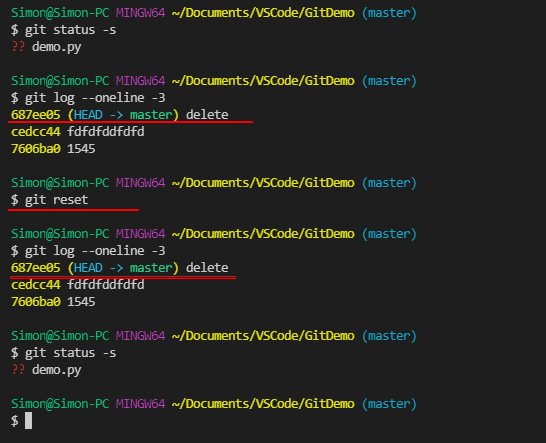
Task: Click 687ee05 in the second log output
Action: (x=36, y=267)
